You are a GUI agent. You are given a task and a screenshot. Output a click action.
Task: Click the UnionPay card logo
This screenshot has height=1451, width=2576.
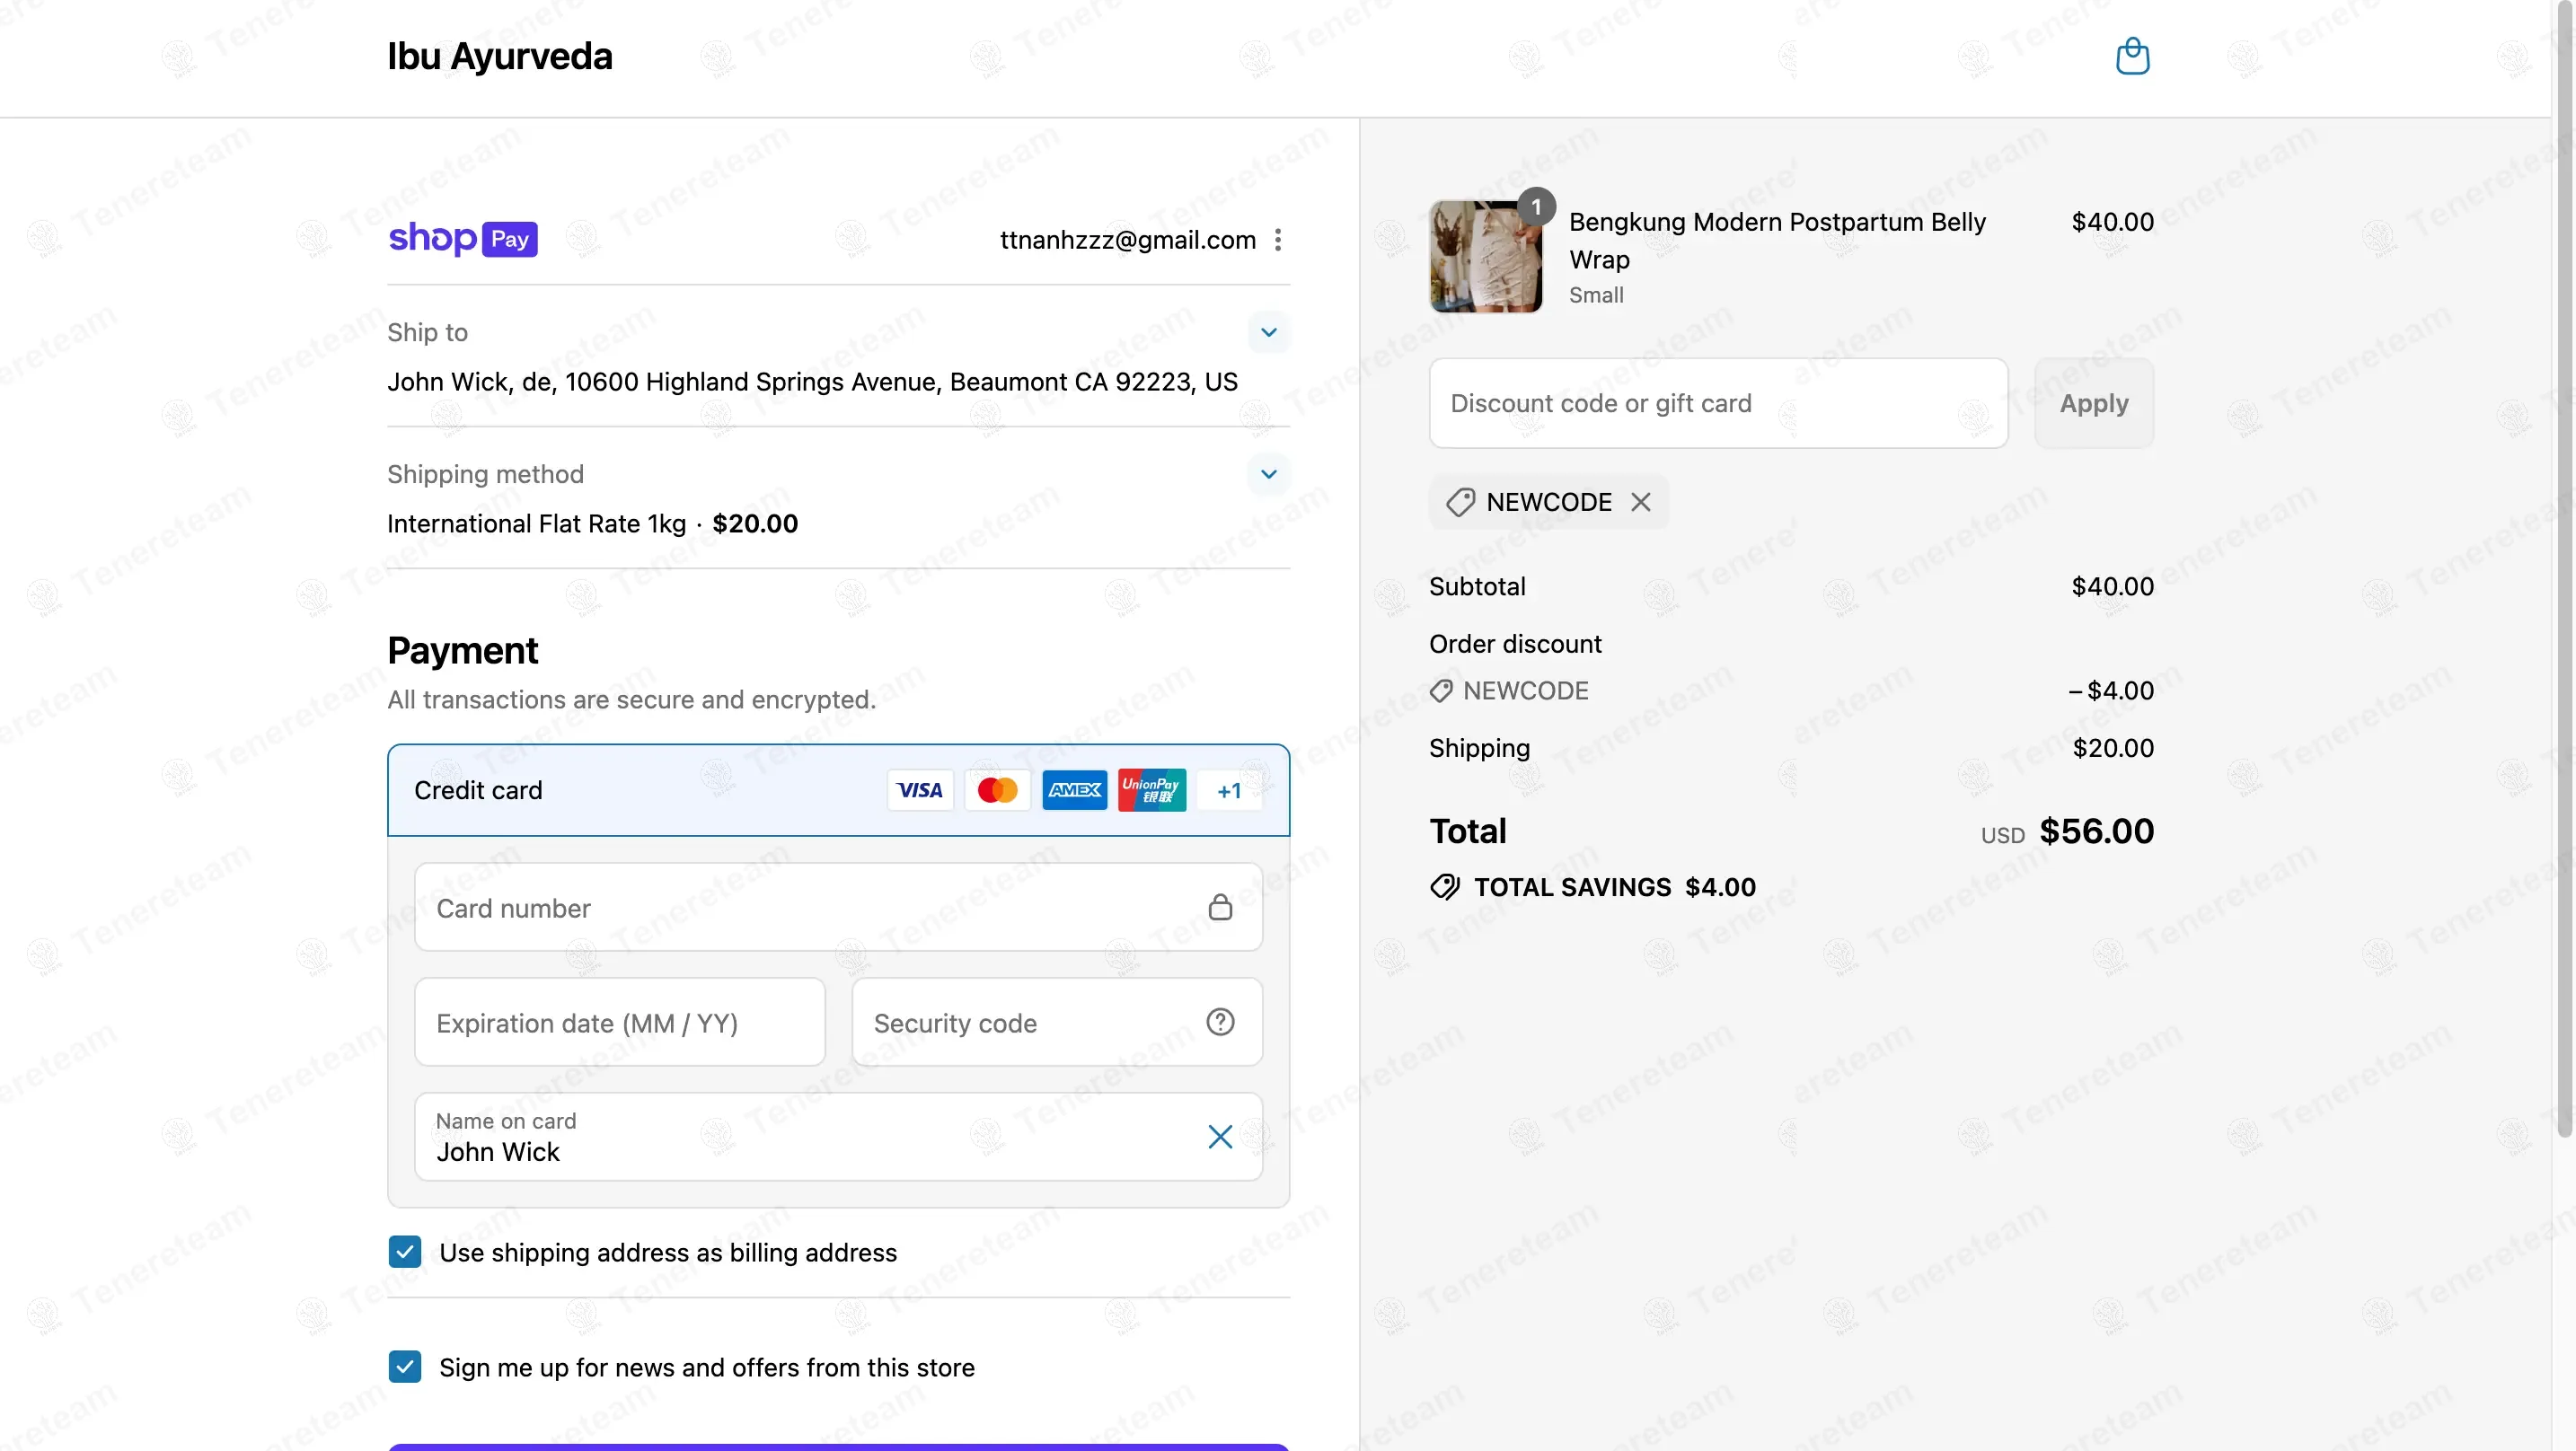click(x=1152, y=790)
